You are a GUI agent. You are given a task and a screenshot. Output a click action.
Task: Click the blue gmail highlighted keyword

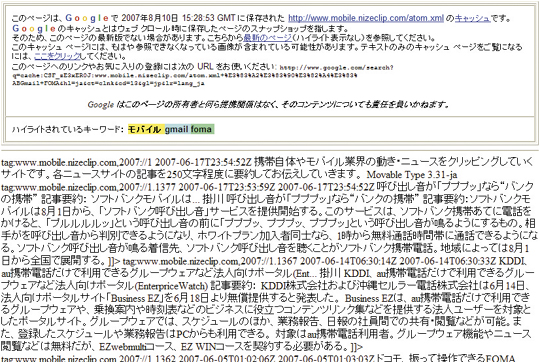coord(176,129)
